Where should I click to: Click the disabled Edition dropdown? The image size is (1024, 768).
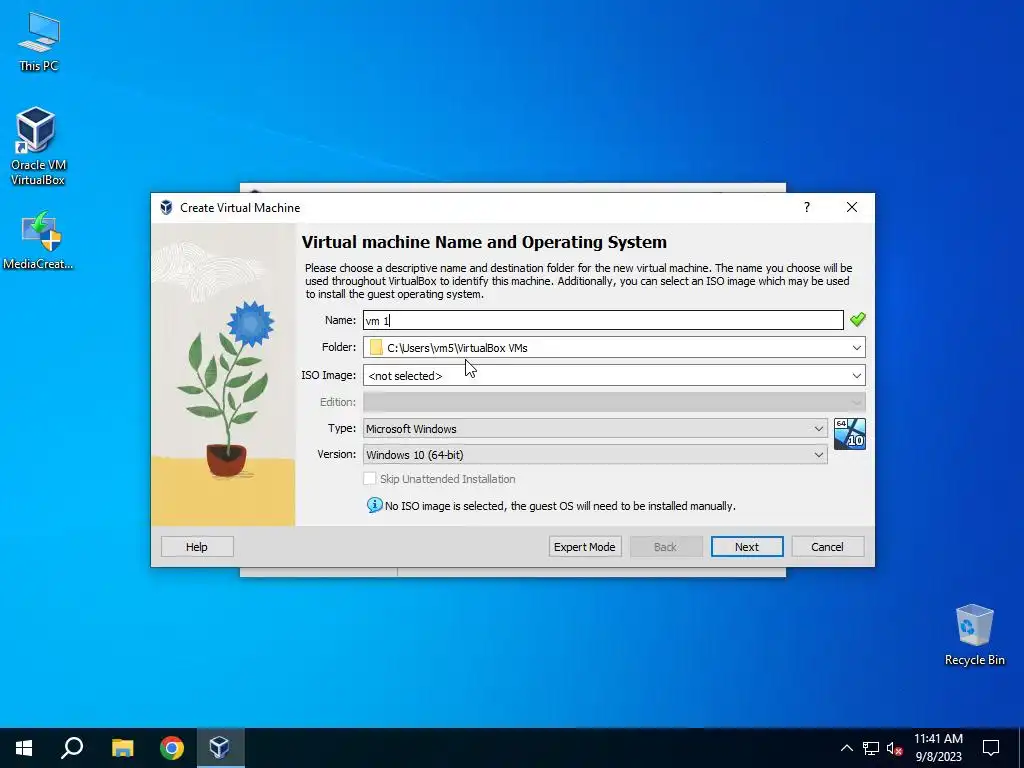coord(614,402)
